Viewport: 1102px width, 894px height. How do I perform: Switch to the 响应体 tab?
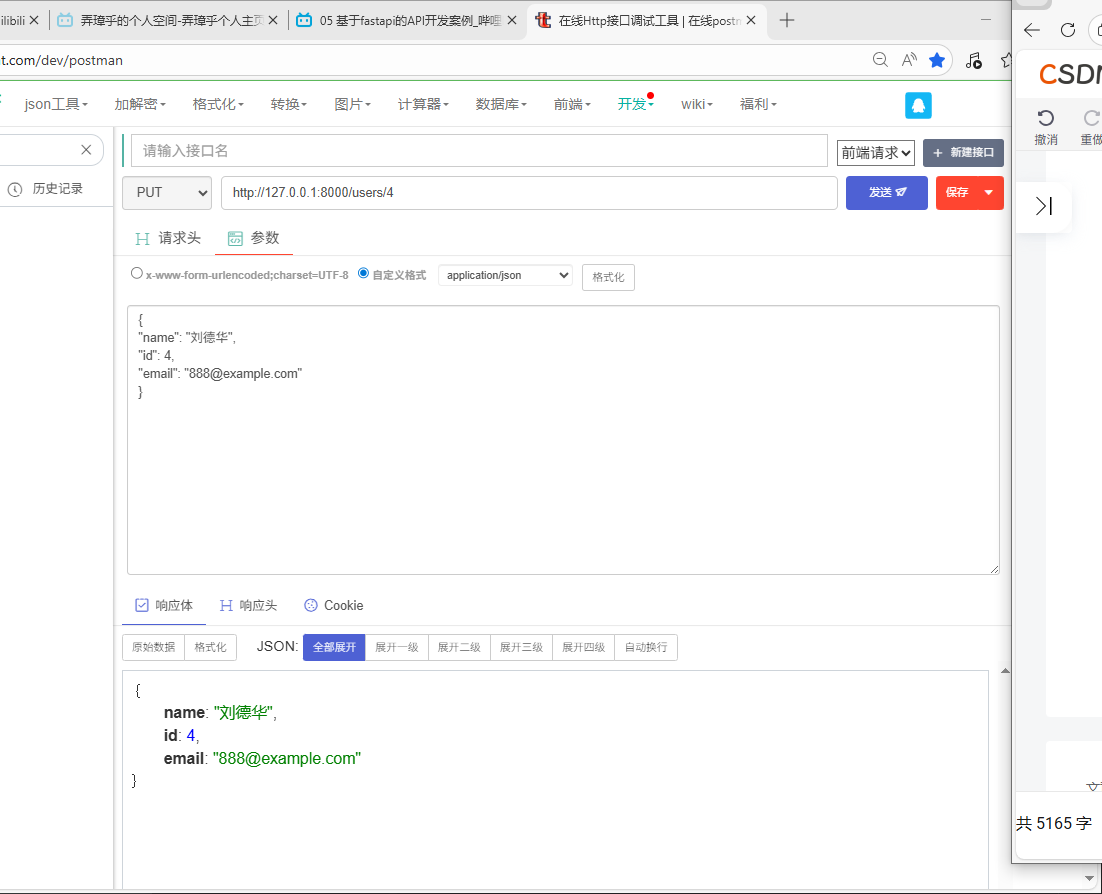[164, 605]
